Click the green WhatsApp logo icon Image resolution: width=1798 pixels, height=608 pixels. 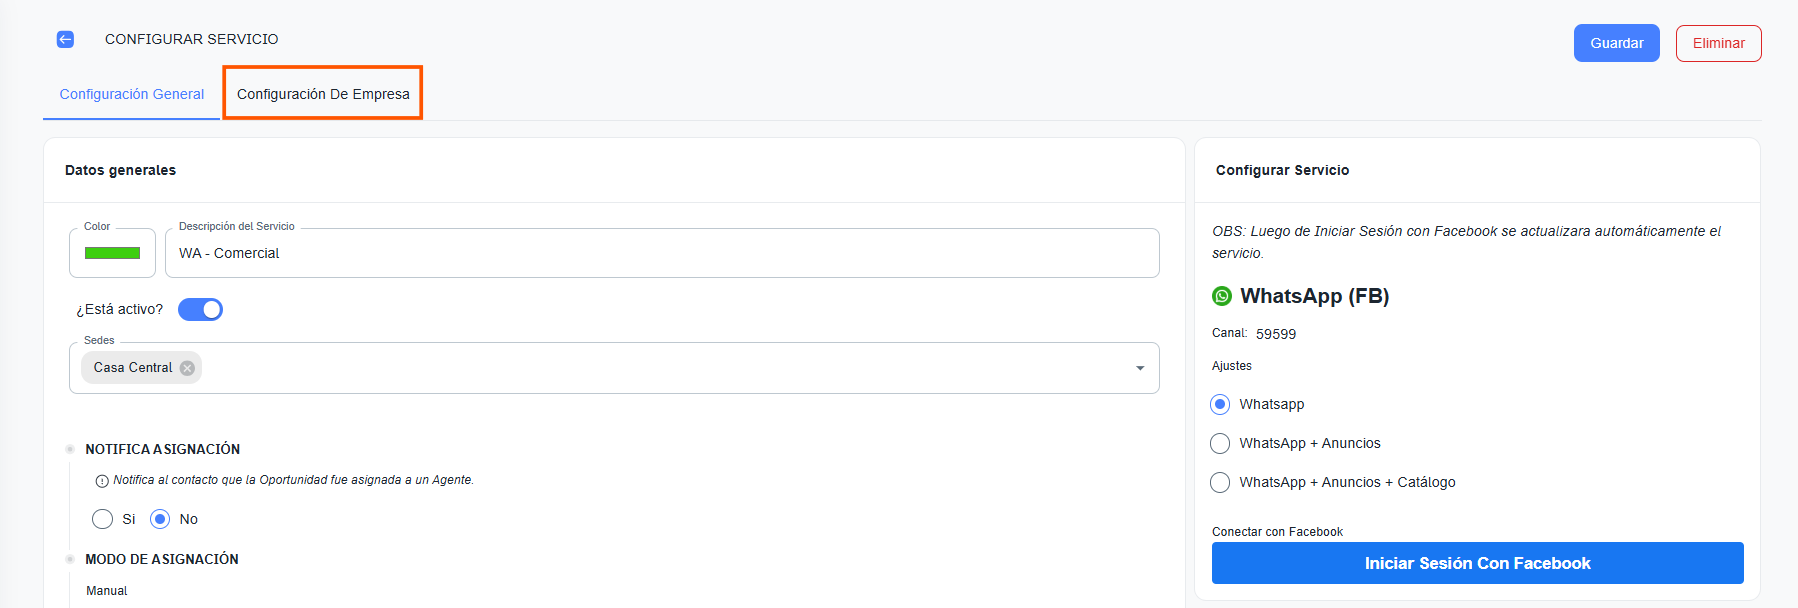click(1222, 296)
